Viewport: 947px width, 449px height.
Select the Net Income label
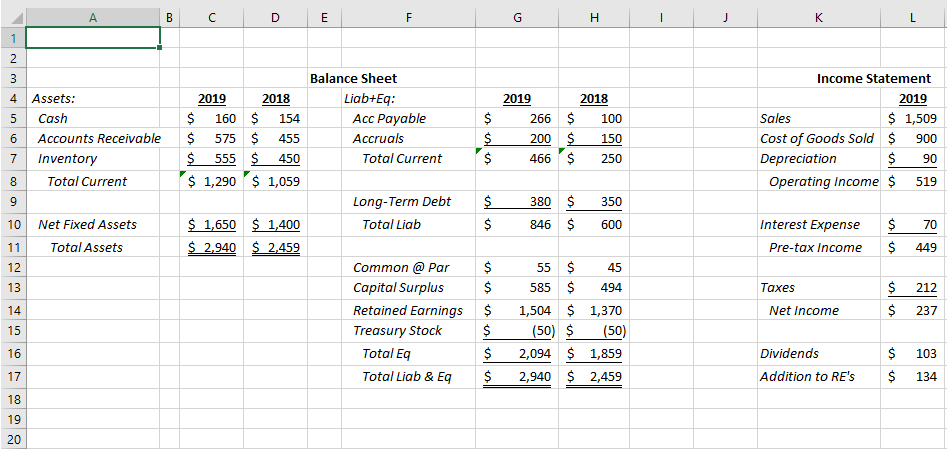point(804,311)
